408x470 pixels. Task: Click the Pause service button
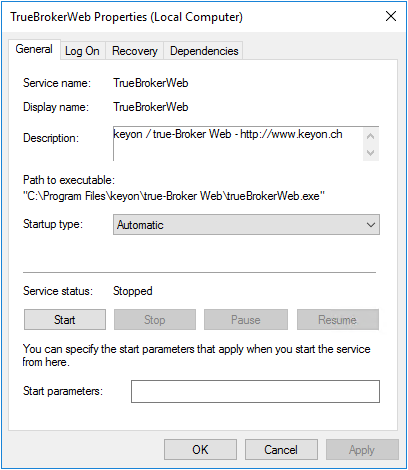pyautogui.click(x=246, y=320)
